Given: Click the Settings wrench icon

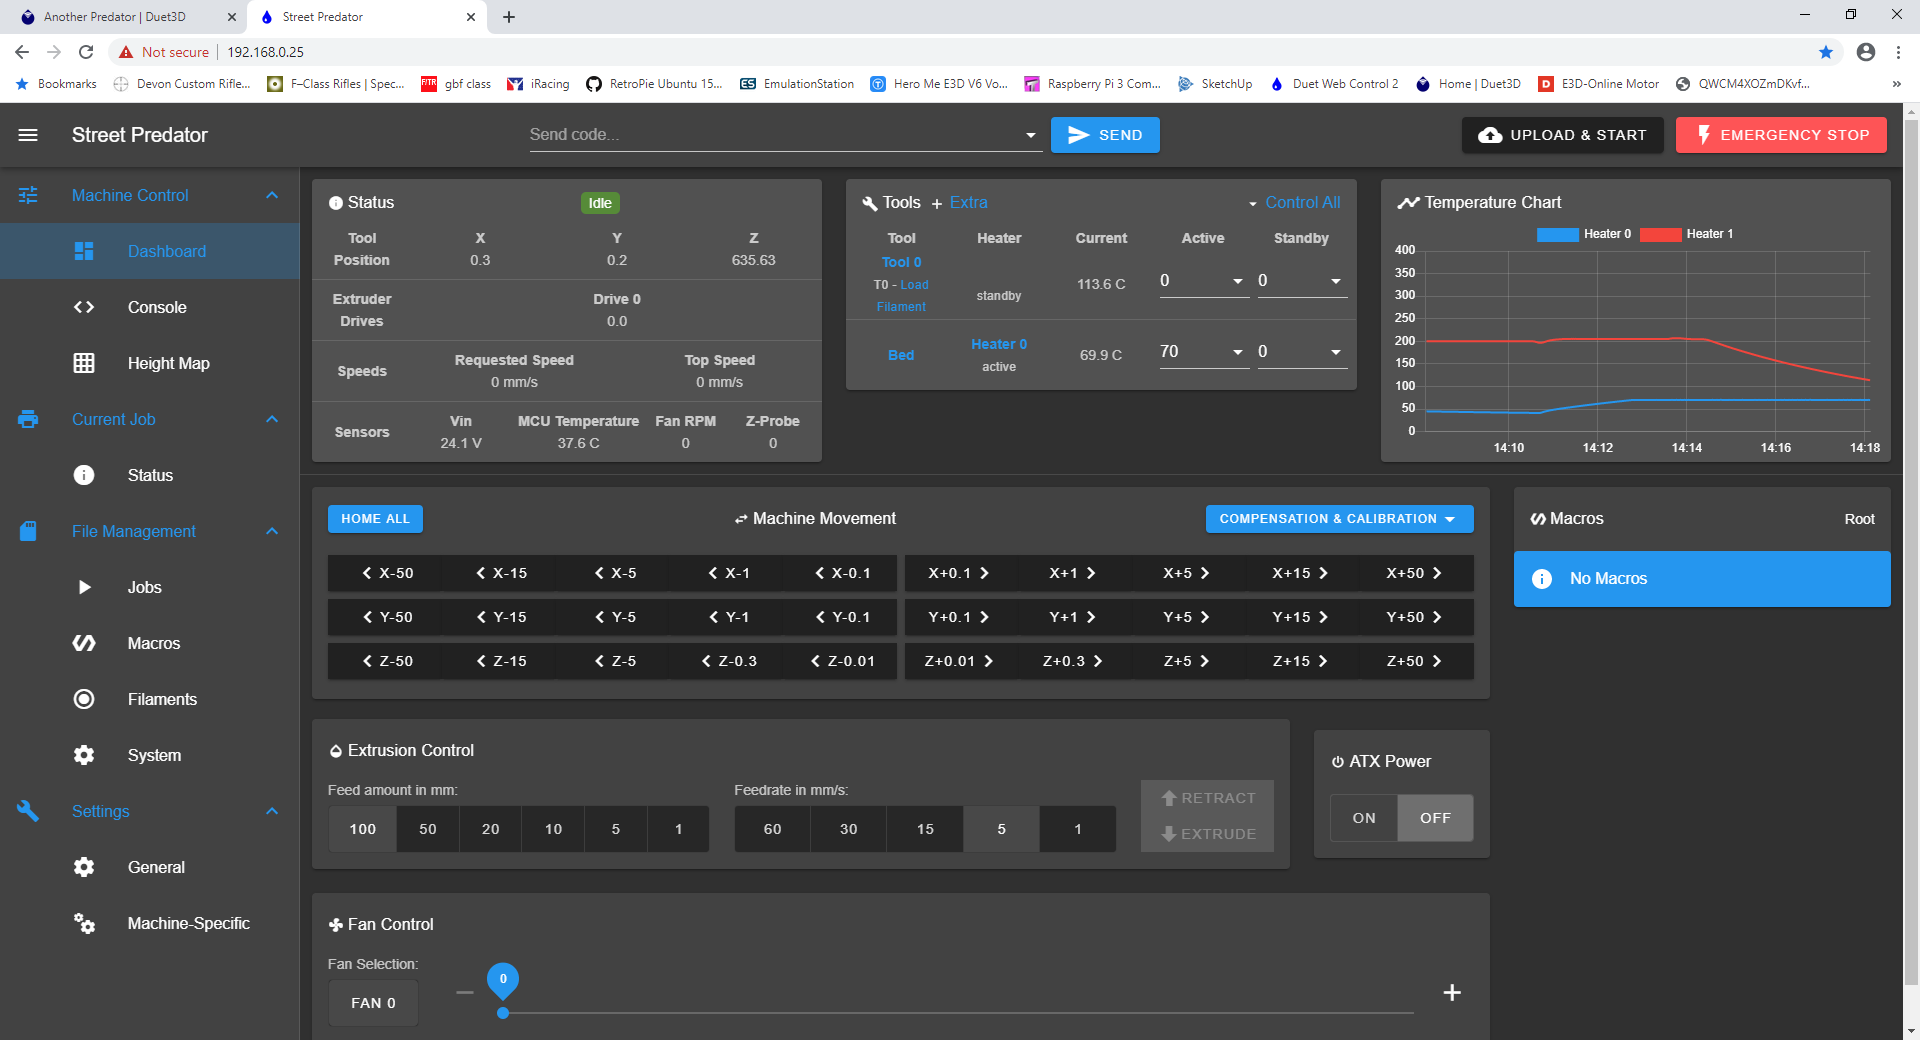Looking at the screenshot, I should [x=28, y=811].
